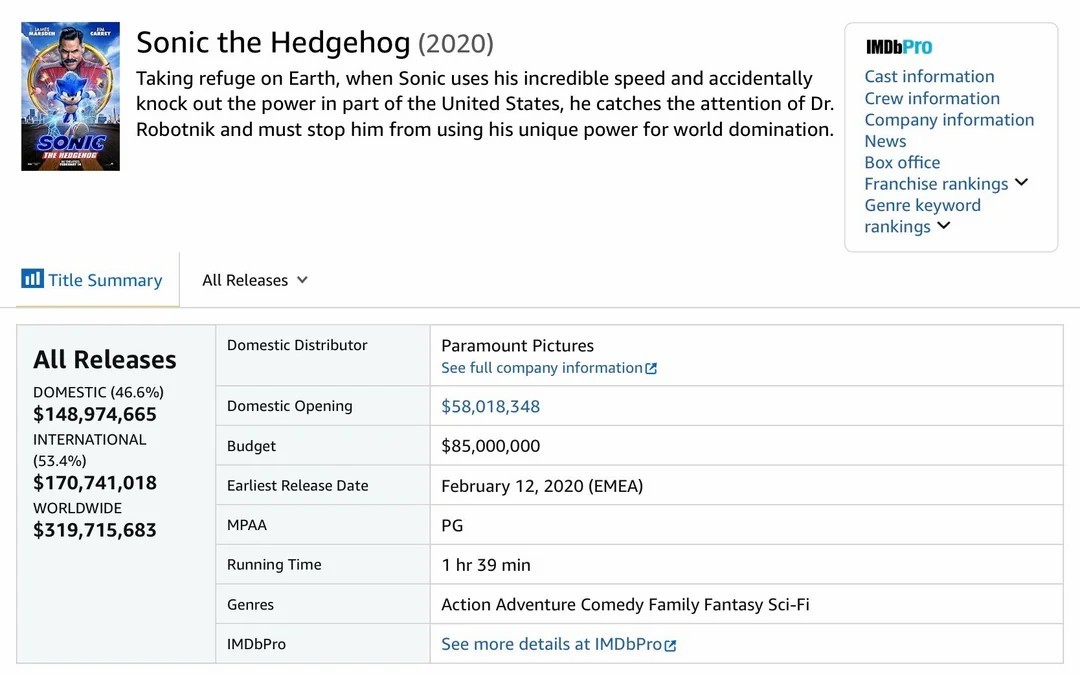Open the Crew information link
Screen dimensions: 1080x677
tap(932, 98)
